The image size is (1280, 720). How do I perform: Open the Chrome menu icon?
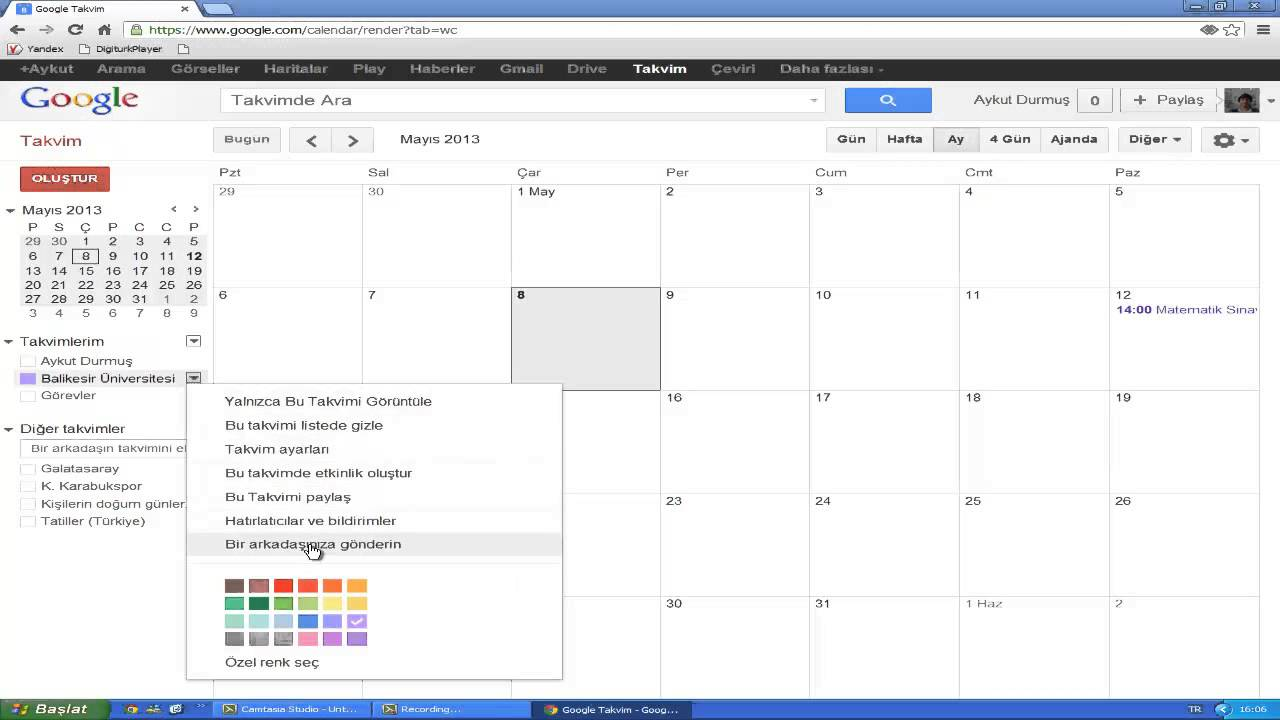1262,30
